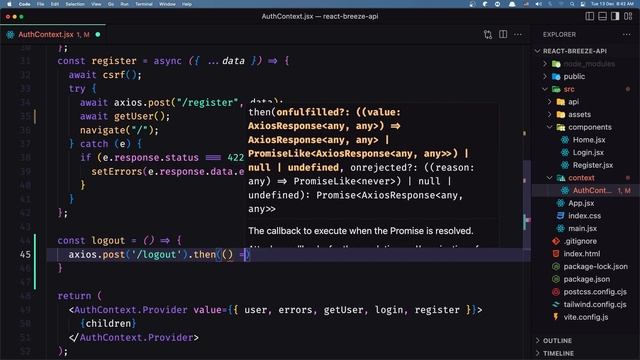Open editor More Actions ellipsis
Viewport: 640px width, 360px height.
pos(518,35)
